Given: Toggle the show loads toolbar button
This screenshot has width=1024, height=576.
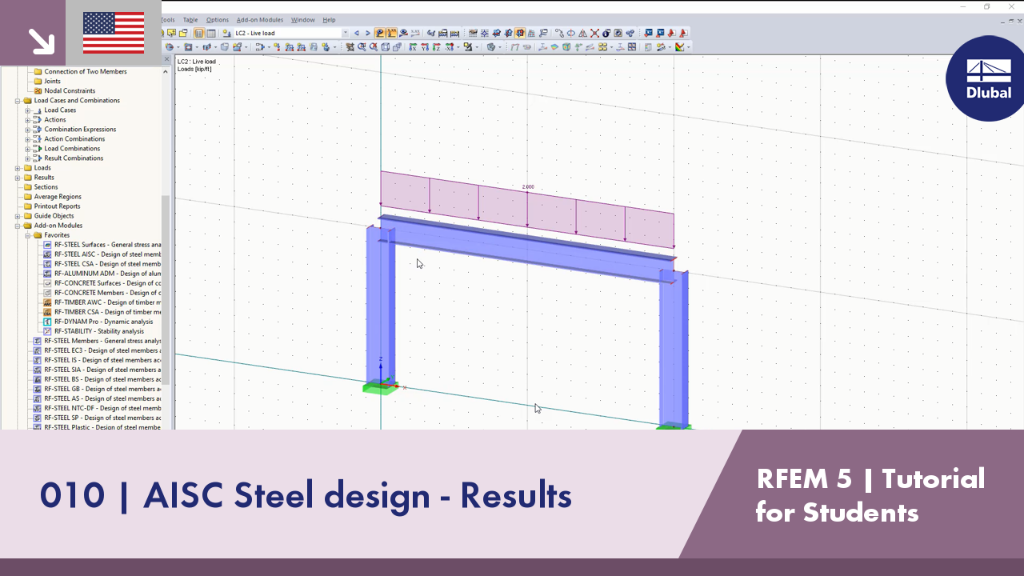Looking at the screenshot, I should point(379,33).
